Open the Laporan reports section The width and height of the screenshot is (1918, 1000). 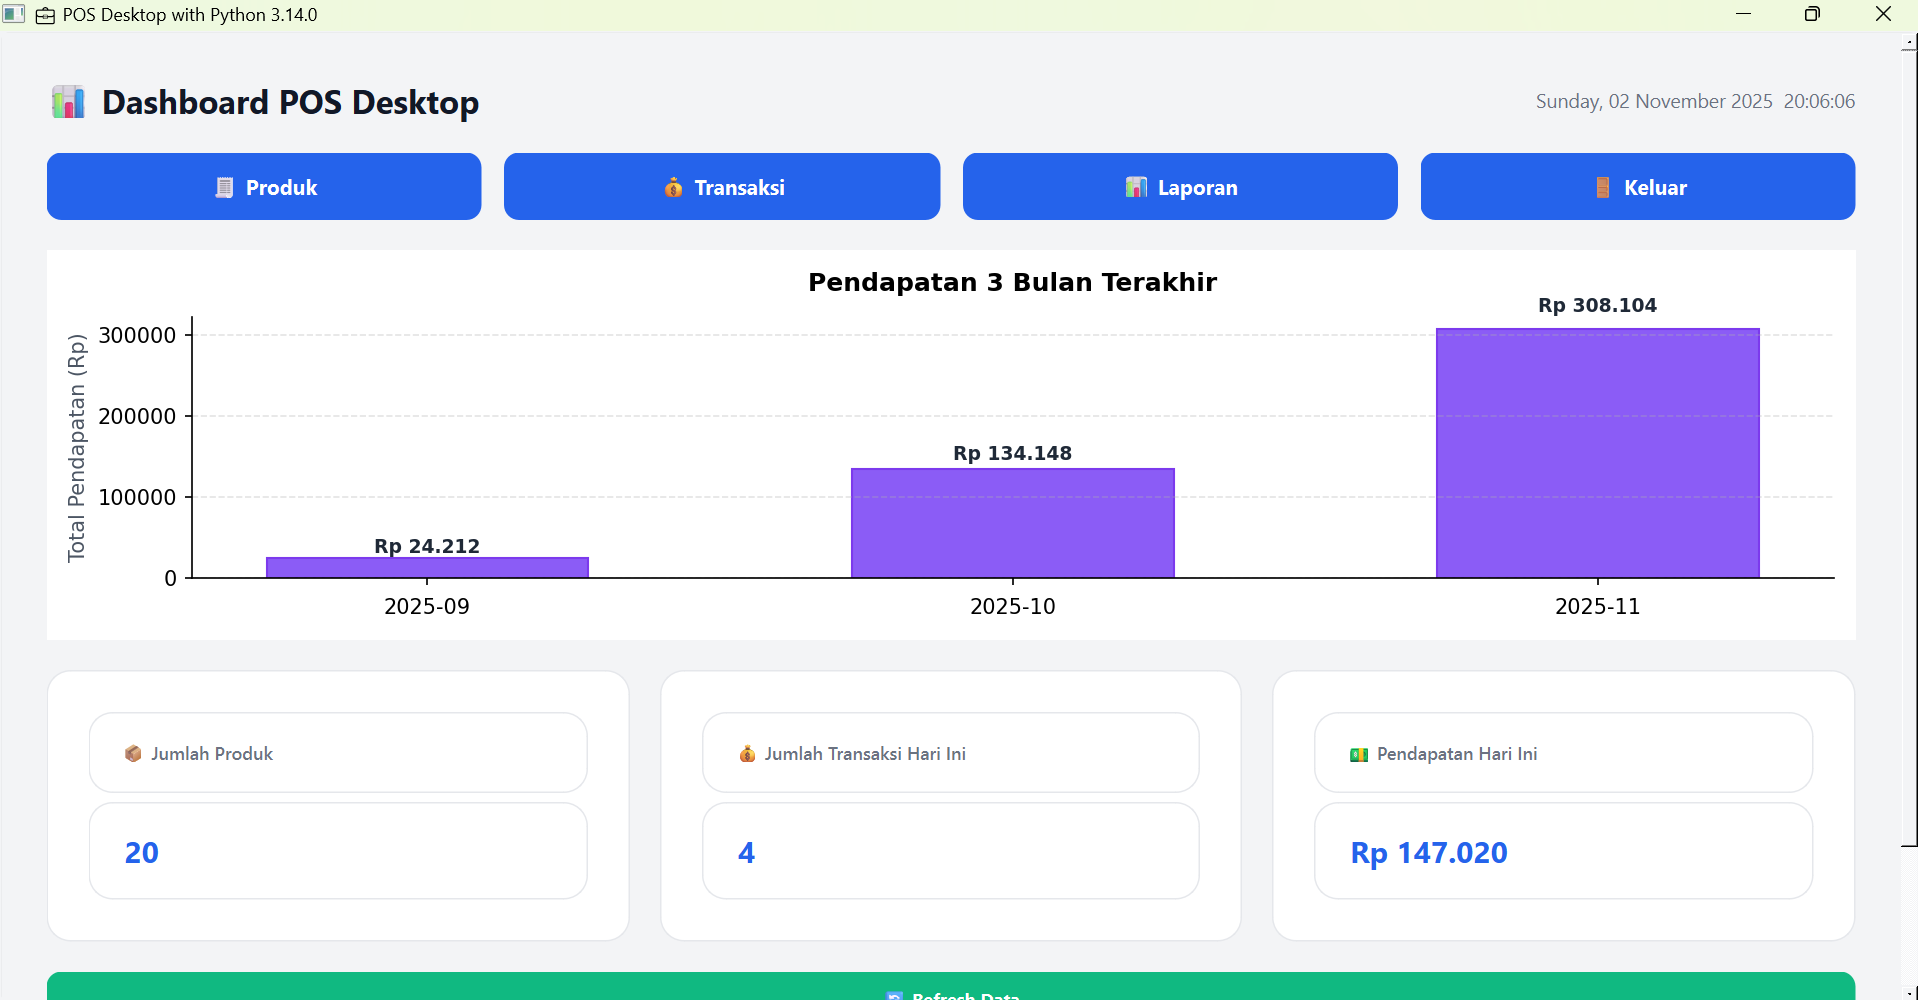click(x=1179, y=187)
